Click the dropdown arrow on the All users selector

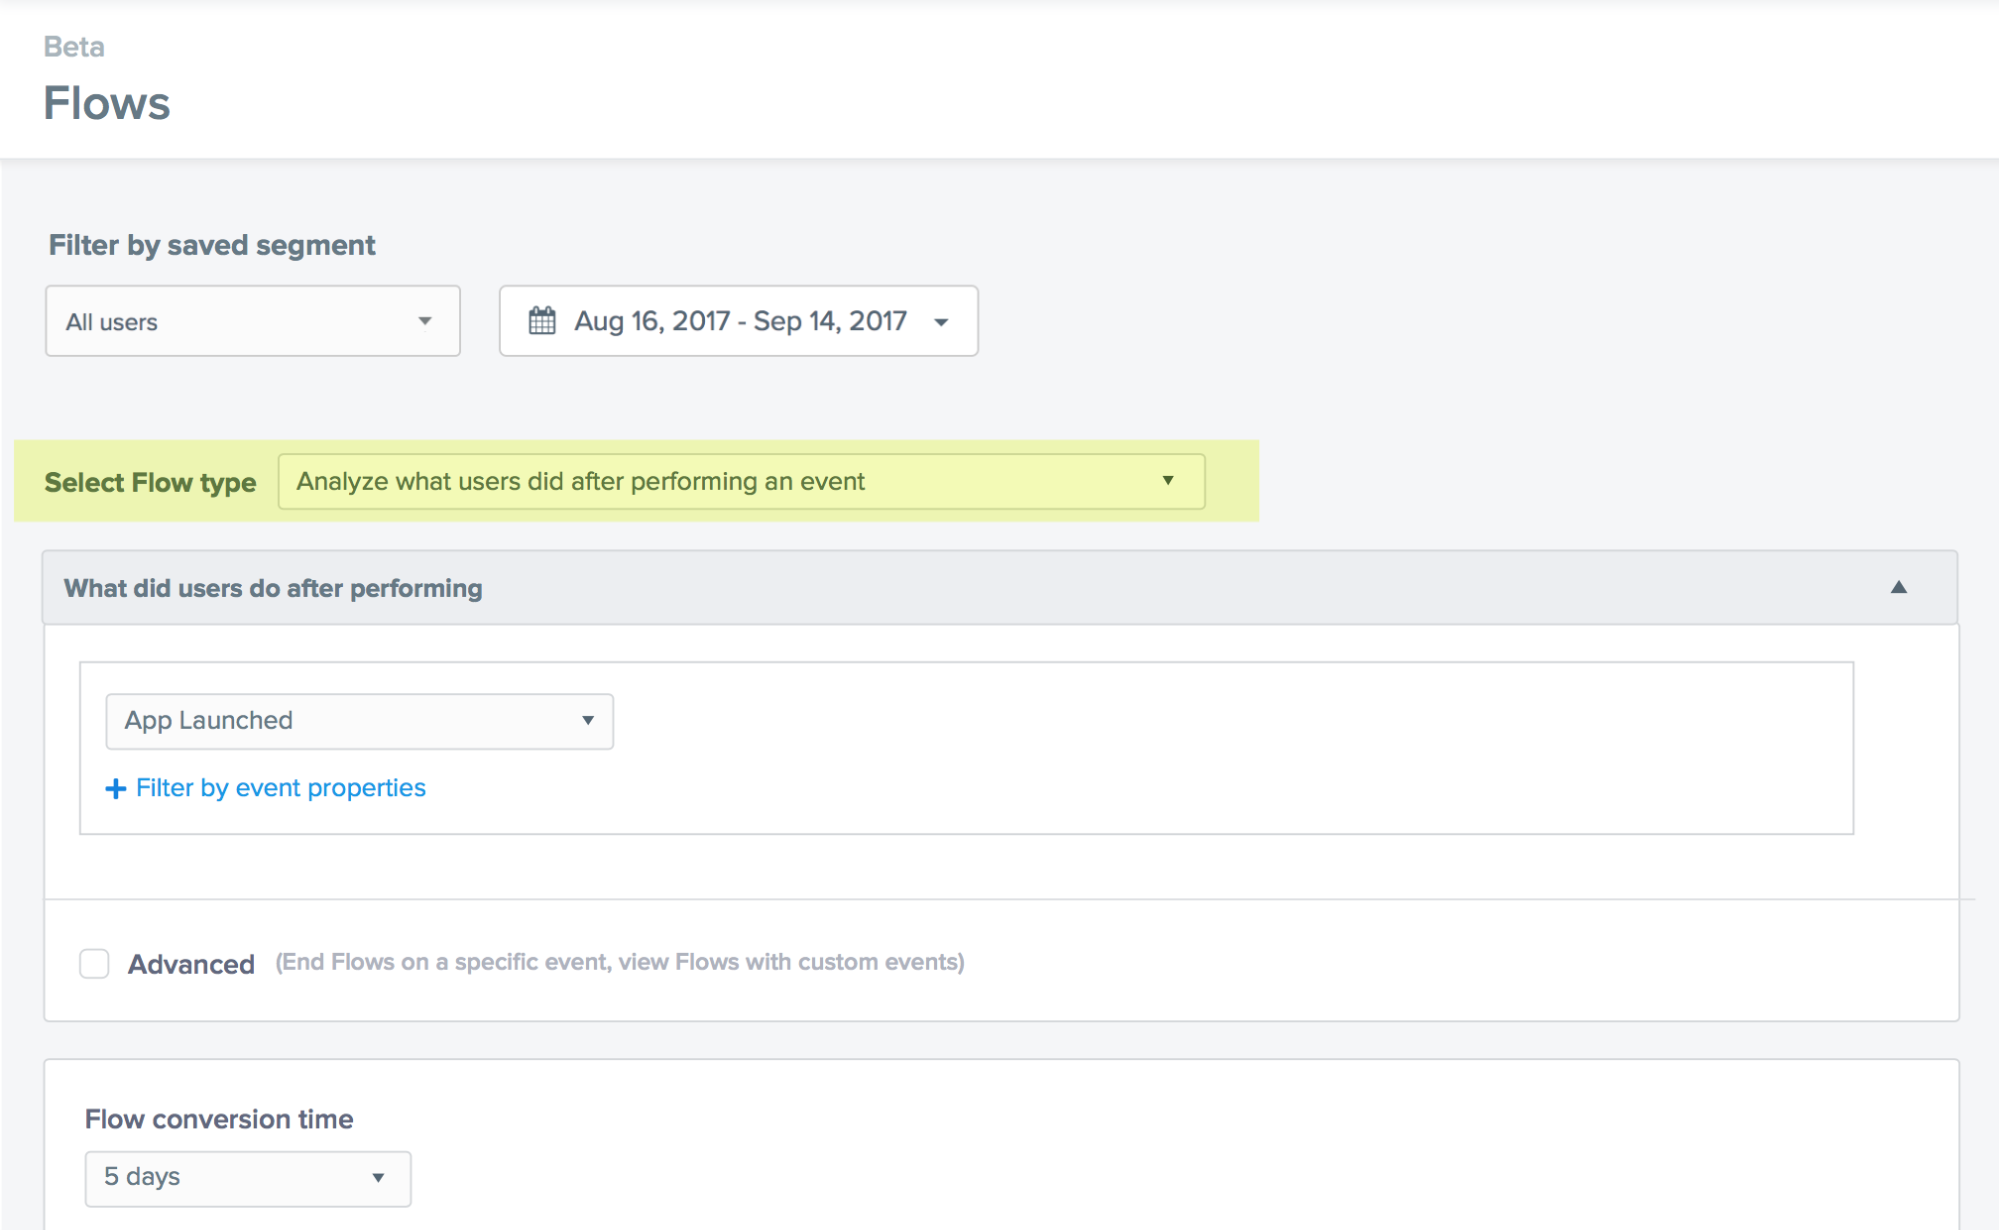coord(426,321)
